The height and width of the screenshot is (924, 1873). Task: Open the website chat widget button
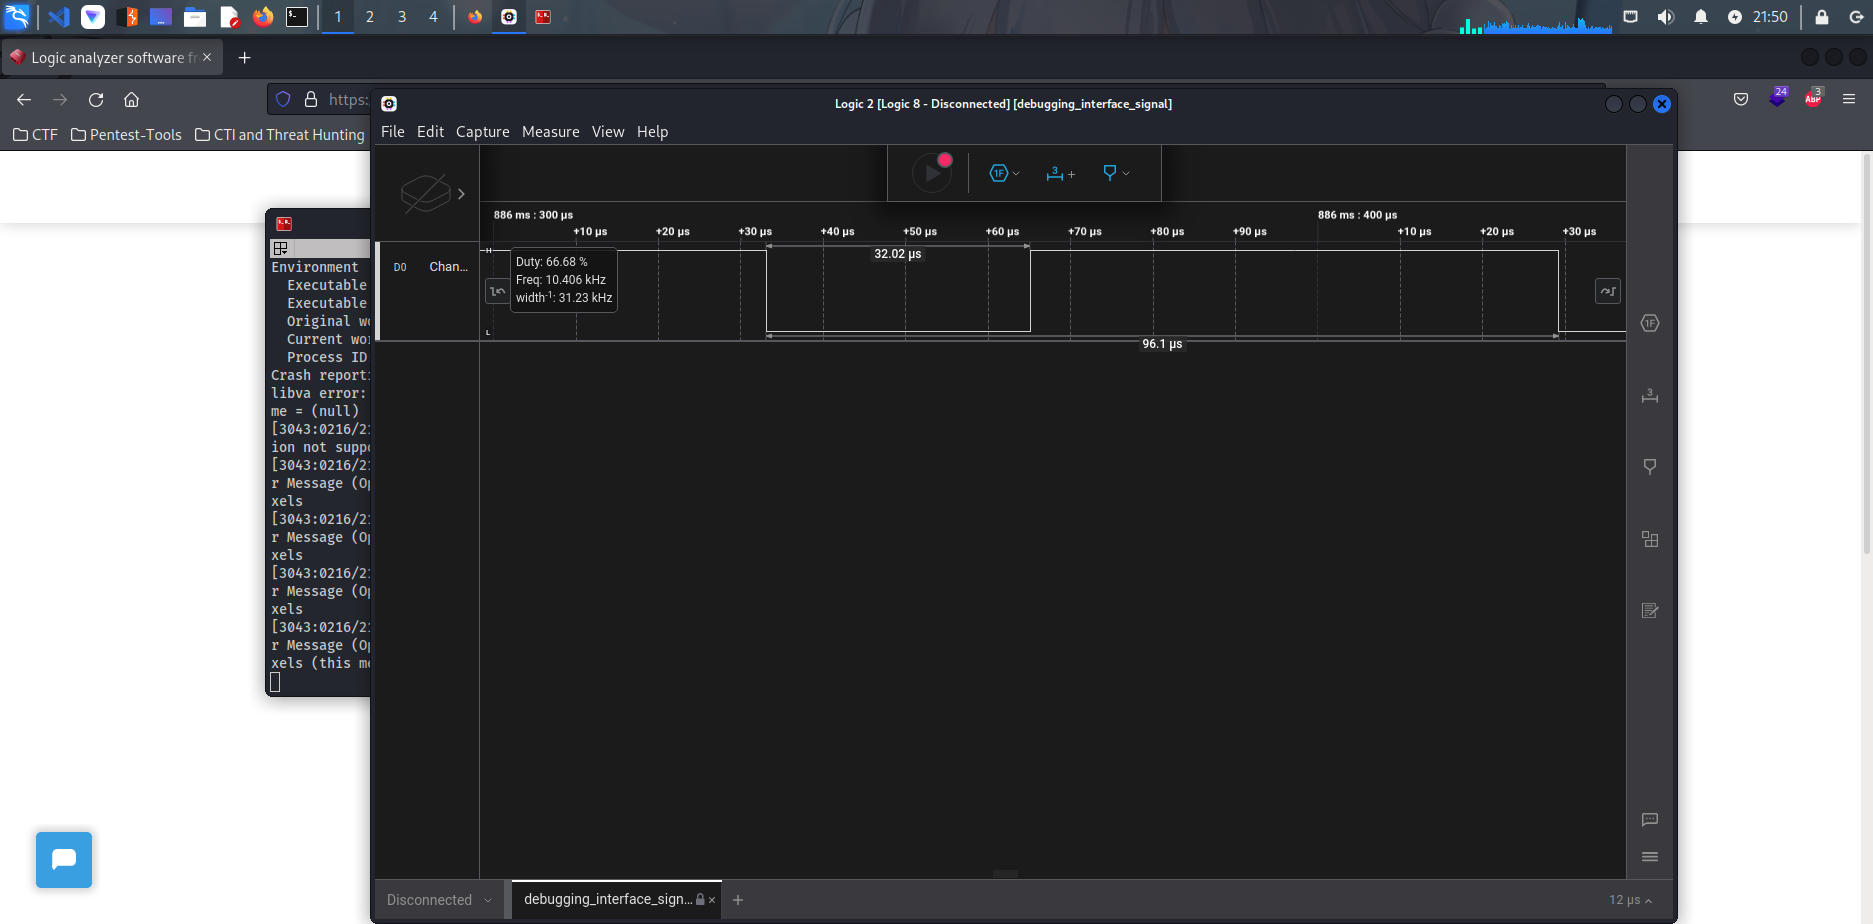[x=64, y=860]
